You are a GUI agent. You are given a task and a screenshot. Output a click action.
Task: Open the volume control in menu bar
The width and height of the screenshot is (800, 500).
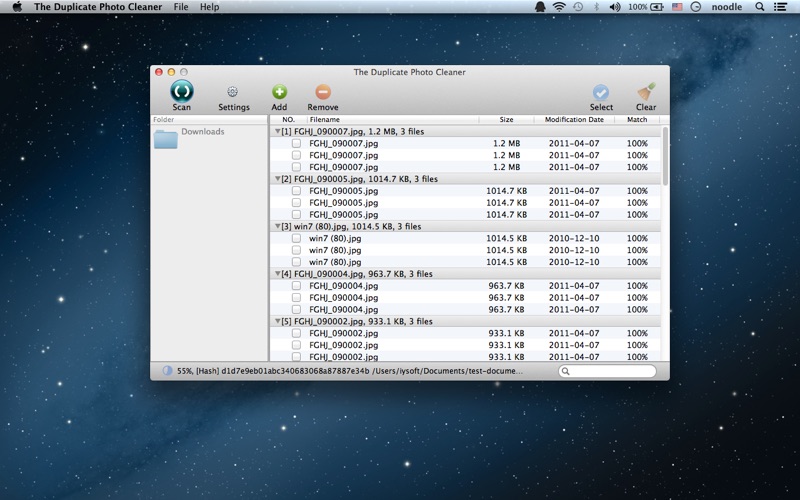tap(614, 7)
